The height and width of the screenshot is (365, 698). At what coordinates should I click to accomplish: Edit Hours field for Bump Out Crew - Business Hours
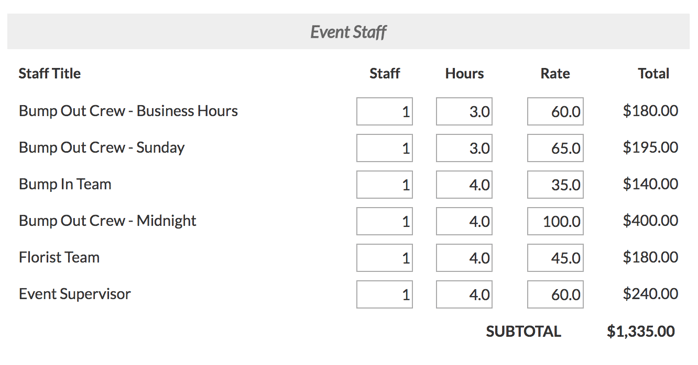pyautogui.click(x=464, y=111)
